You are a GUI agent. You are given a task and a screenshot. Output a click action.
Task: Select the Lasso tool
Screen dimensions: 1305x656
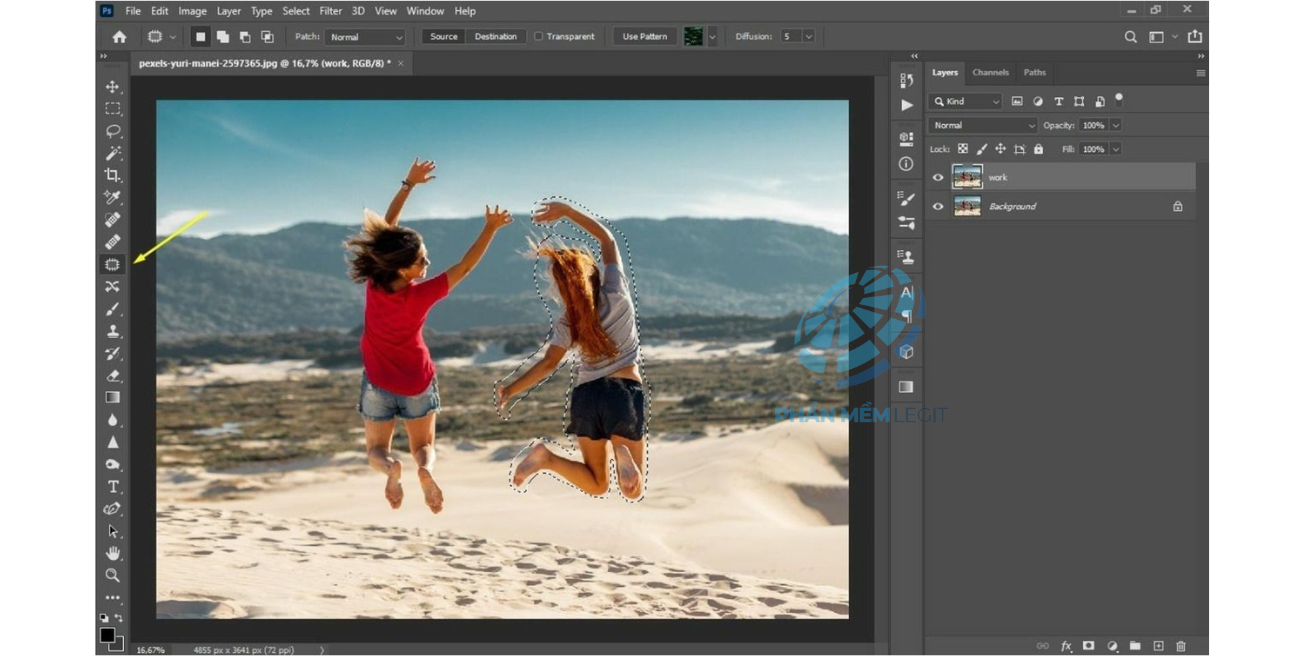pos(113,131)
